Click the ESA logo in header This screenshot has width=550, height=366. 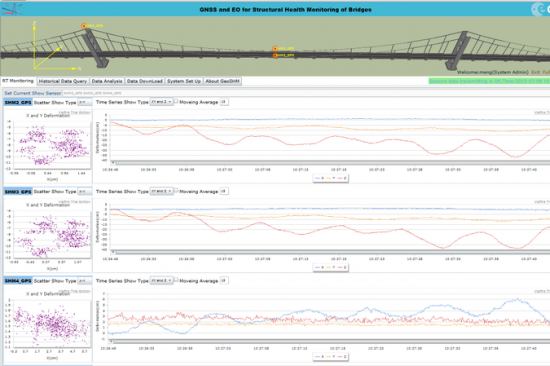[541, 9]
